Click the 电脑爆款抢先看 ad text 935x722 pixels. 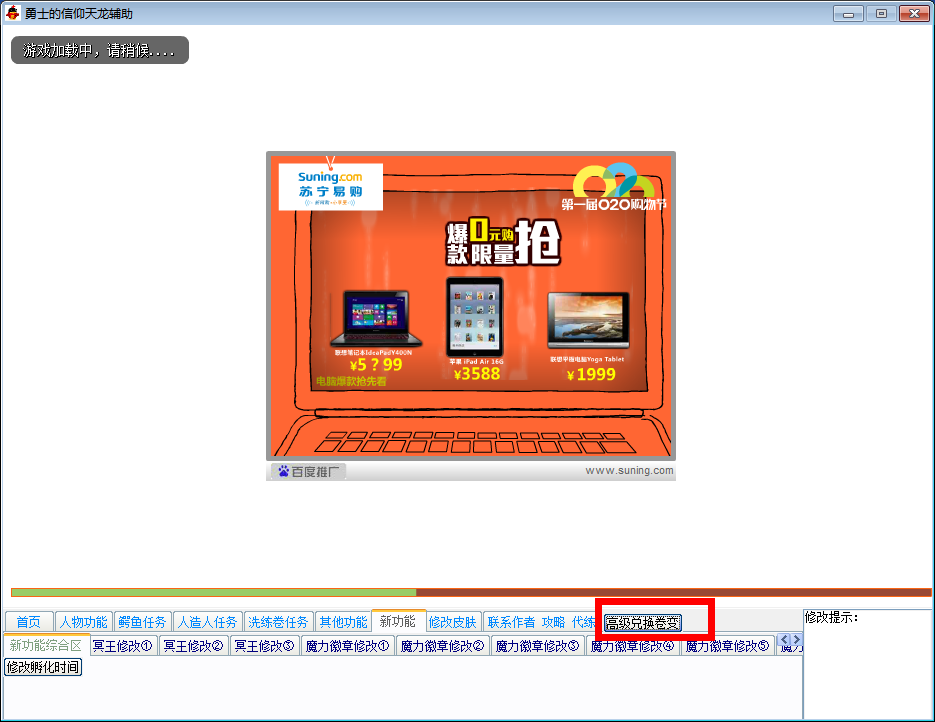coord(351,381)
